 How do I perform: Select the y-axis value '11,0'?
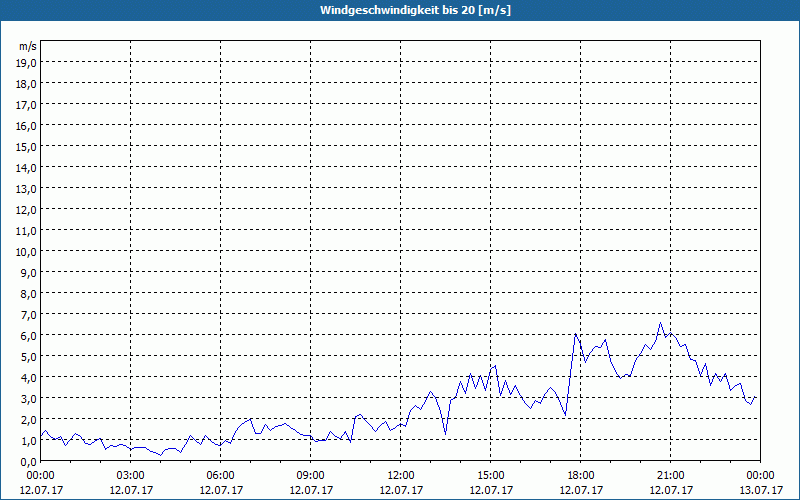coord(28,231)
